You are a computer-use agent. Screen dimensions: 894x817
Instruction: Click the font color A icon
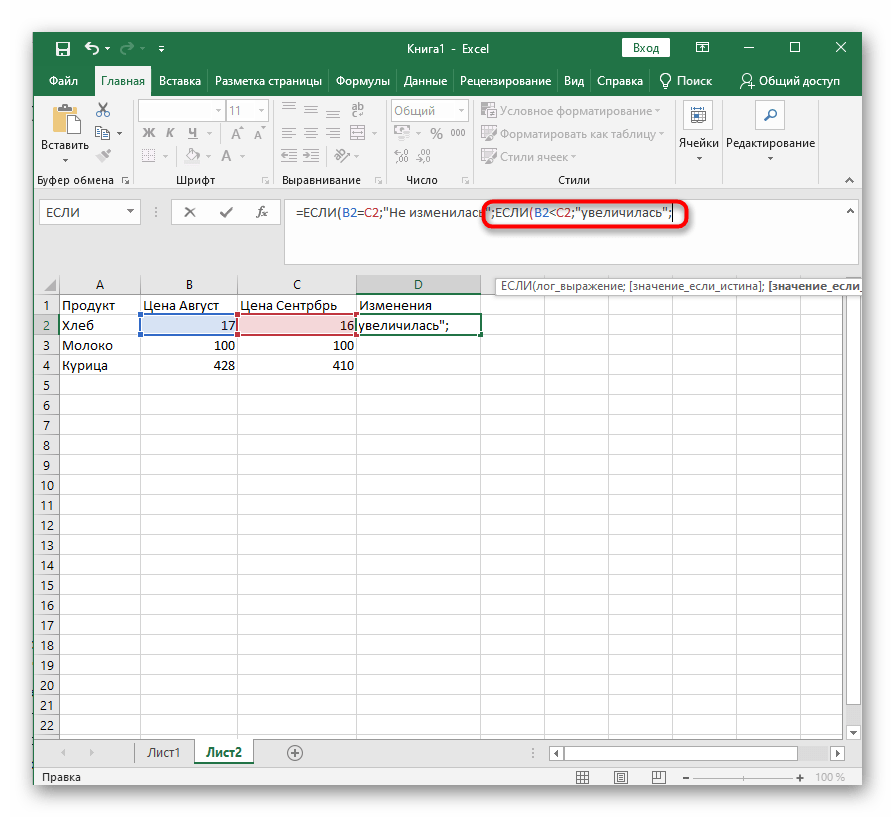(x=226, y=156)
